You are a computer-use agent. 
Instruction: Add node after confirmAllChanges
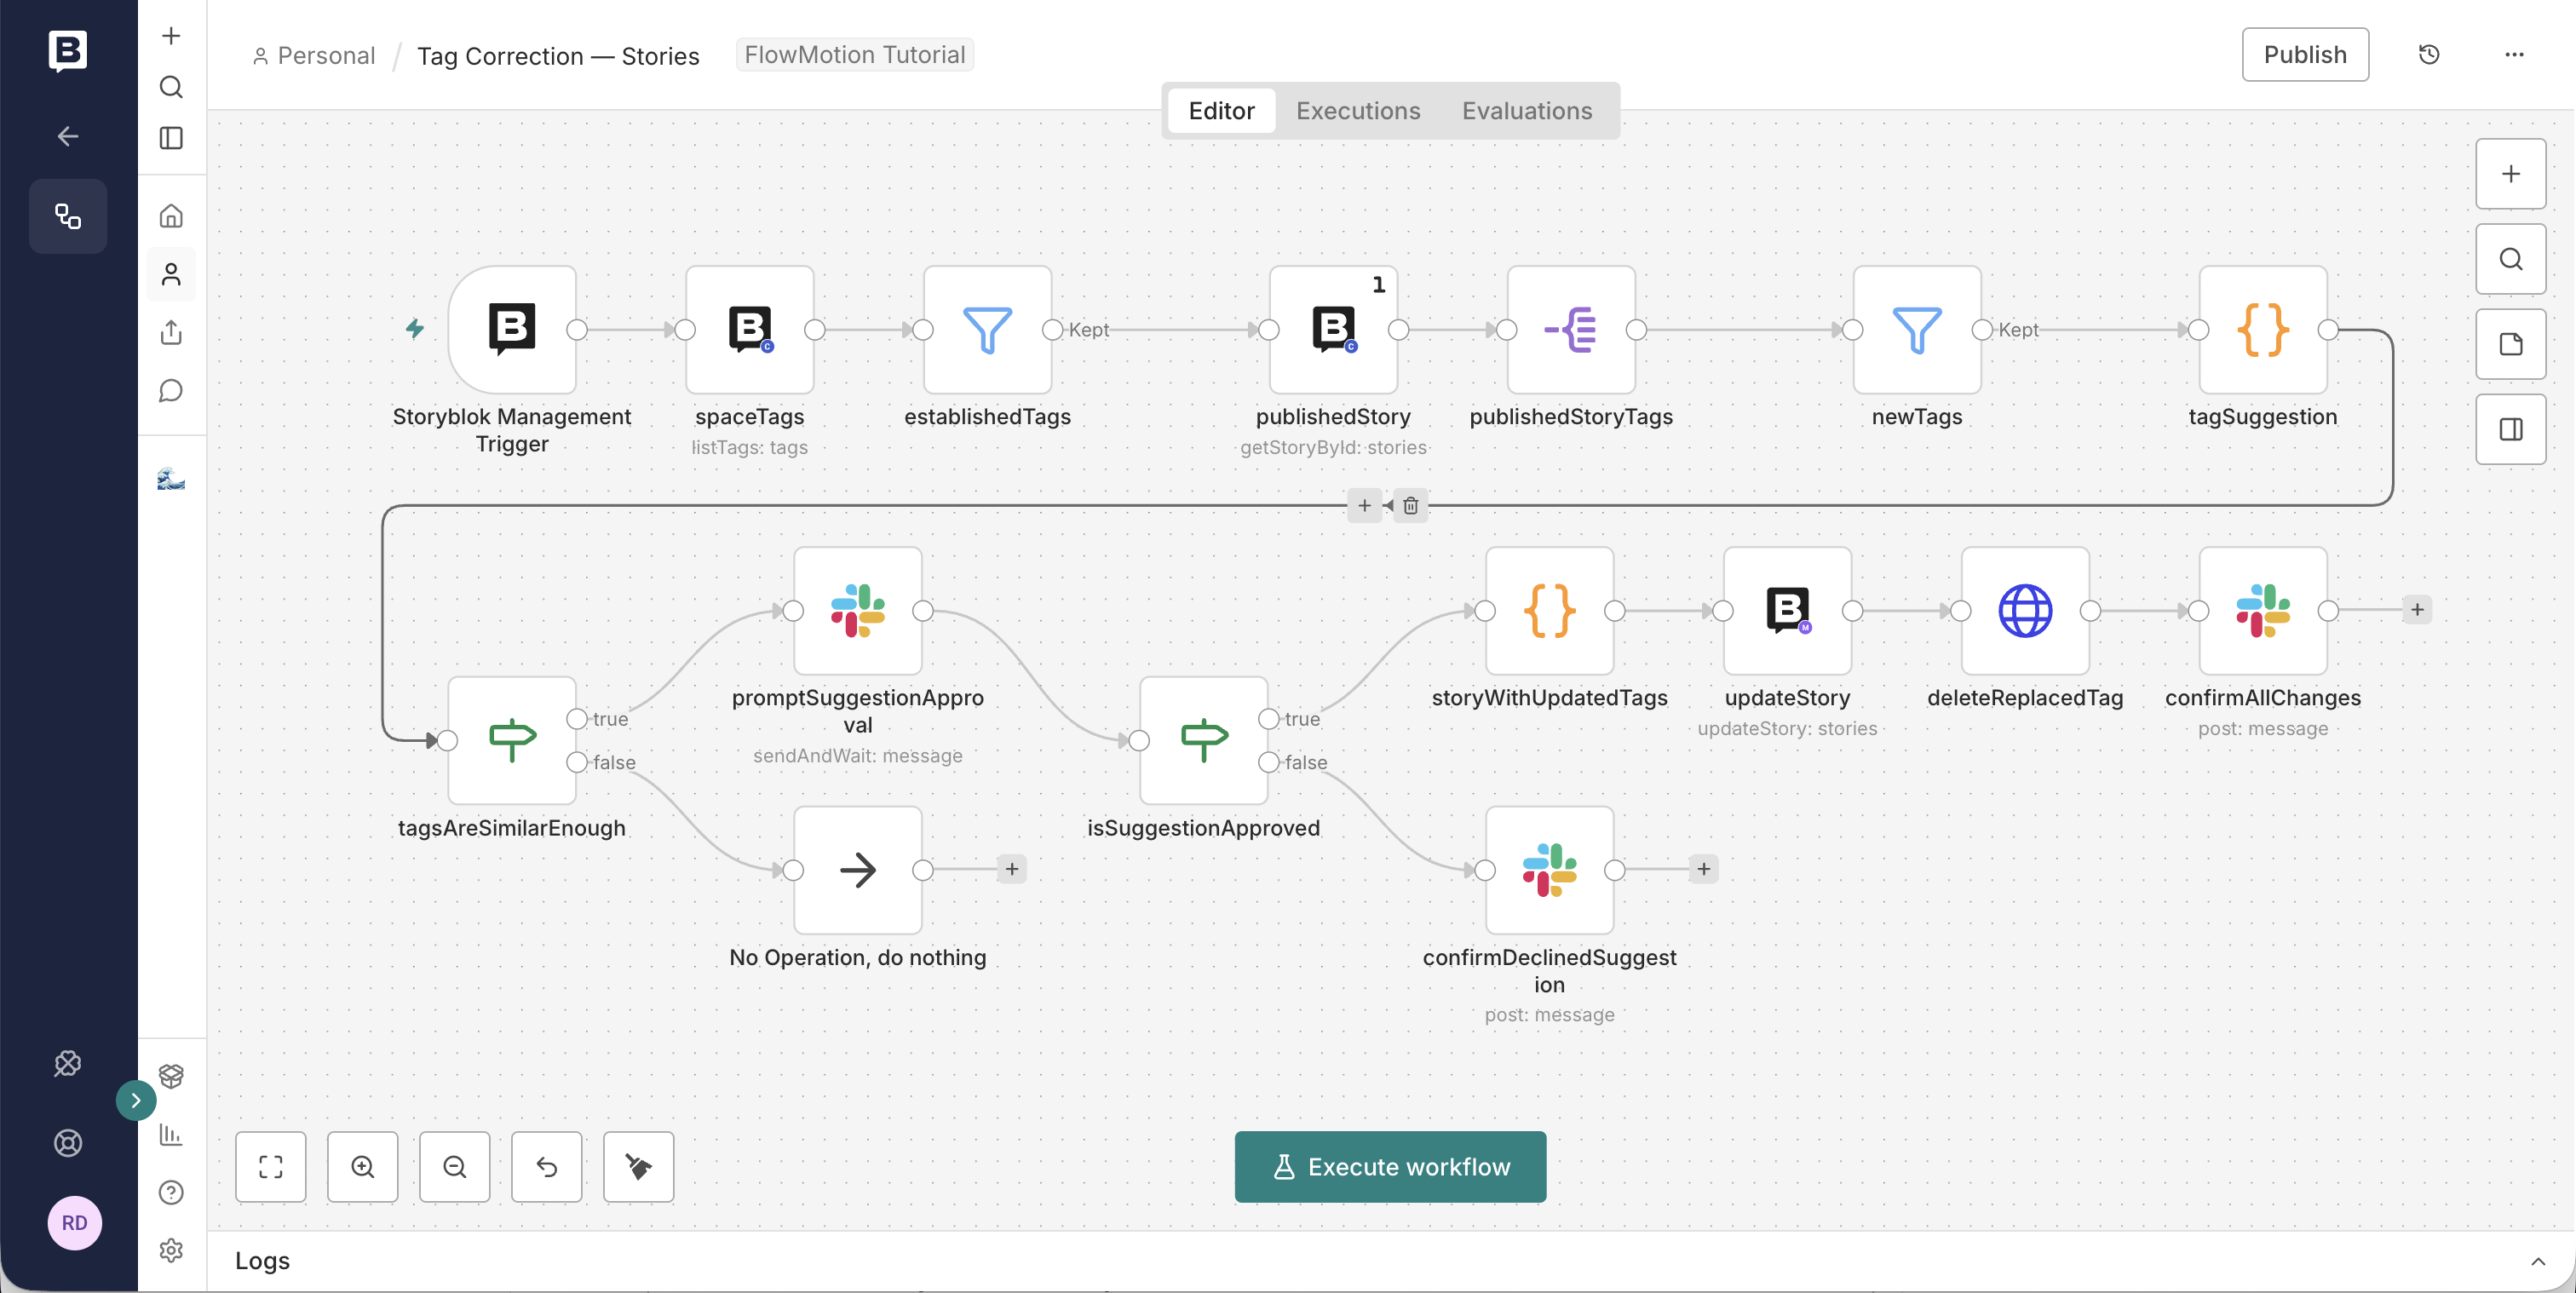2417,609
